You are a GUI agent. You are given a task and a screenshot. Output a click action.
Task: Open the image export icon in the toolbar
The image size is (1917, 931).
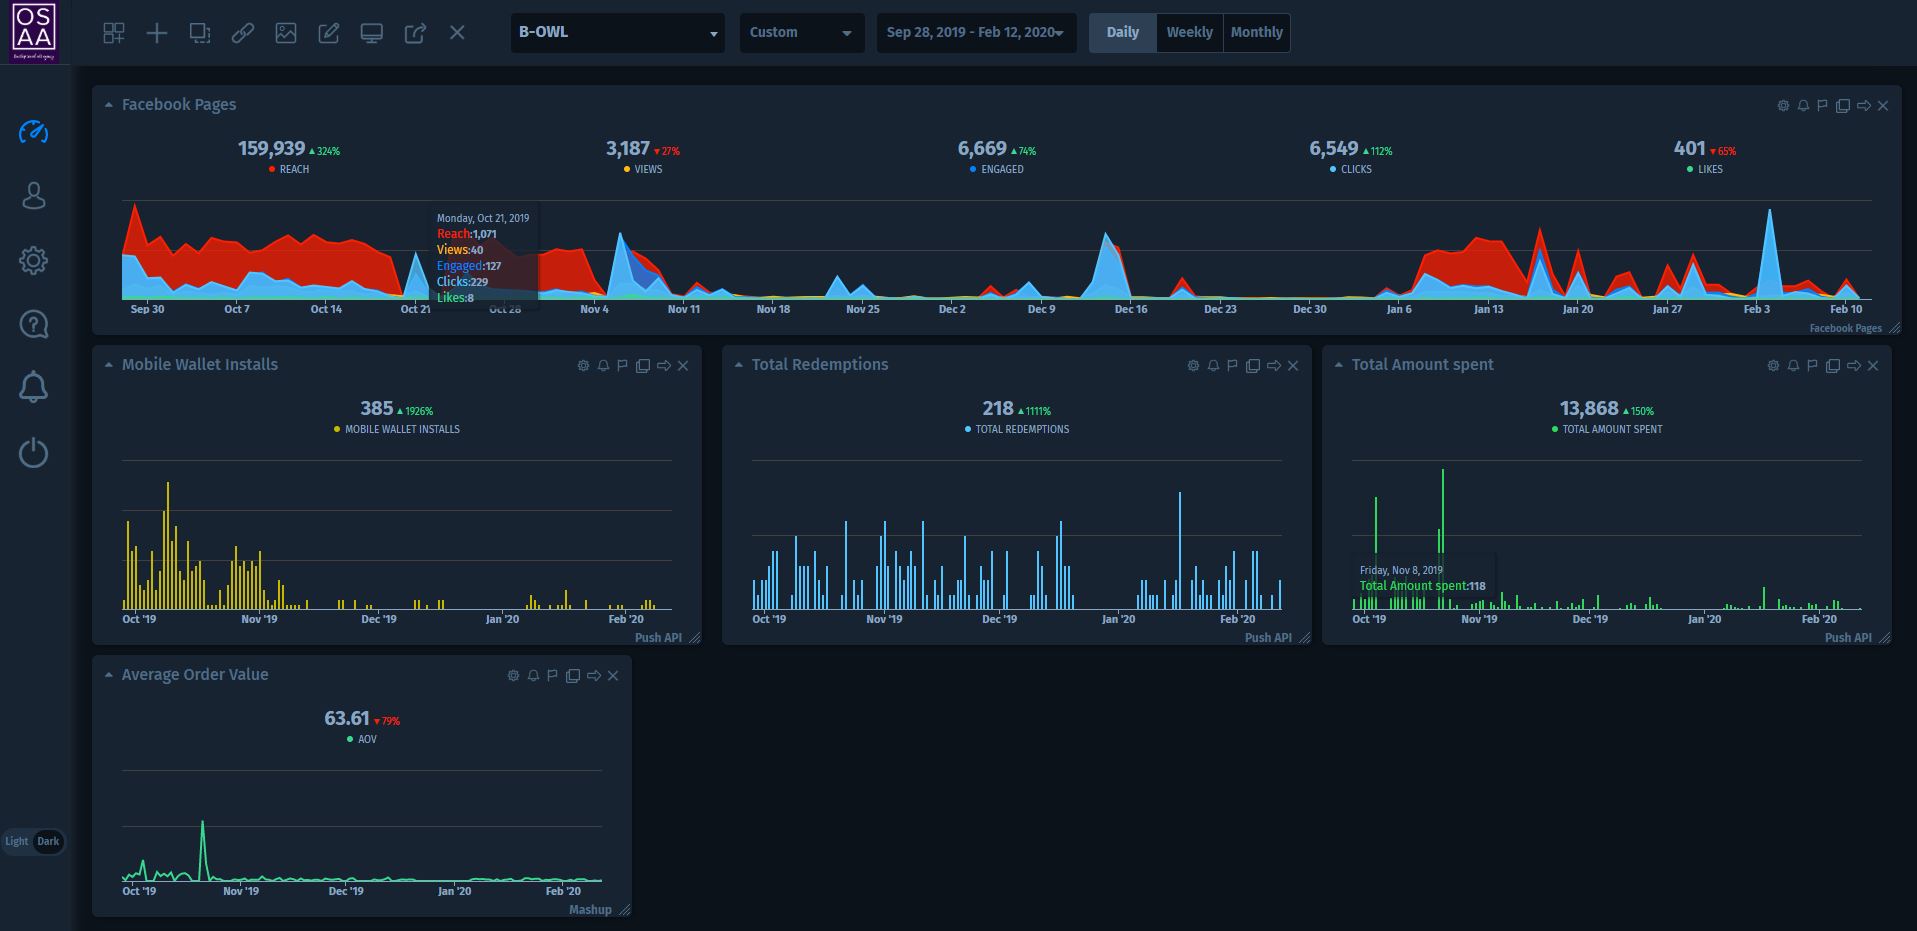(287, 32)
